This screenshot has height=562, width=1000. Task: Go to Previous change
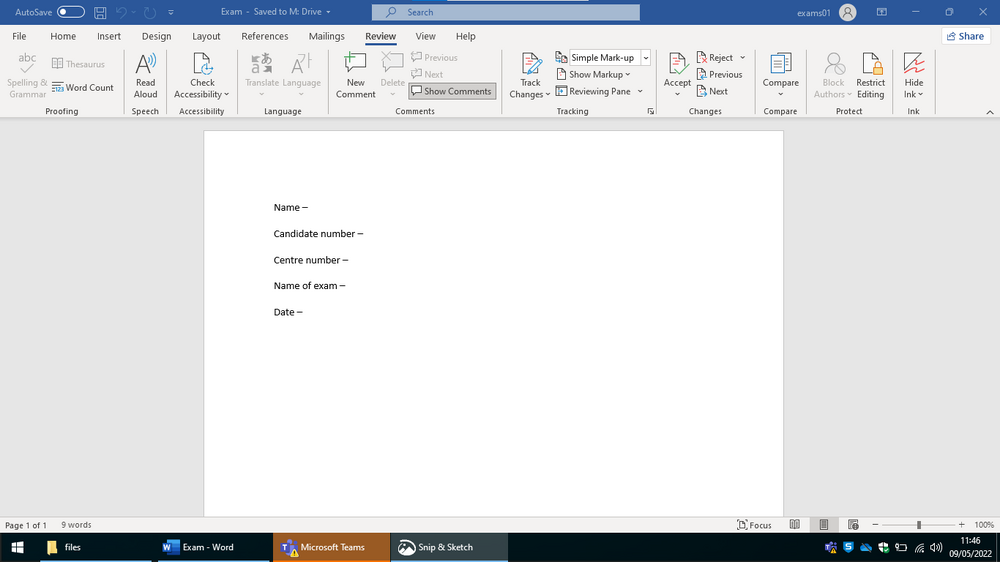719,74
